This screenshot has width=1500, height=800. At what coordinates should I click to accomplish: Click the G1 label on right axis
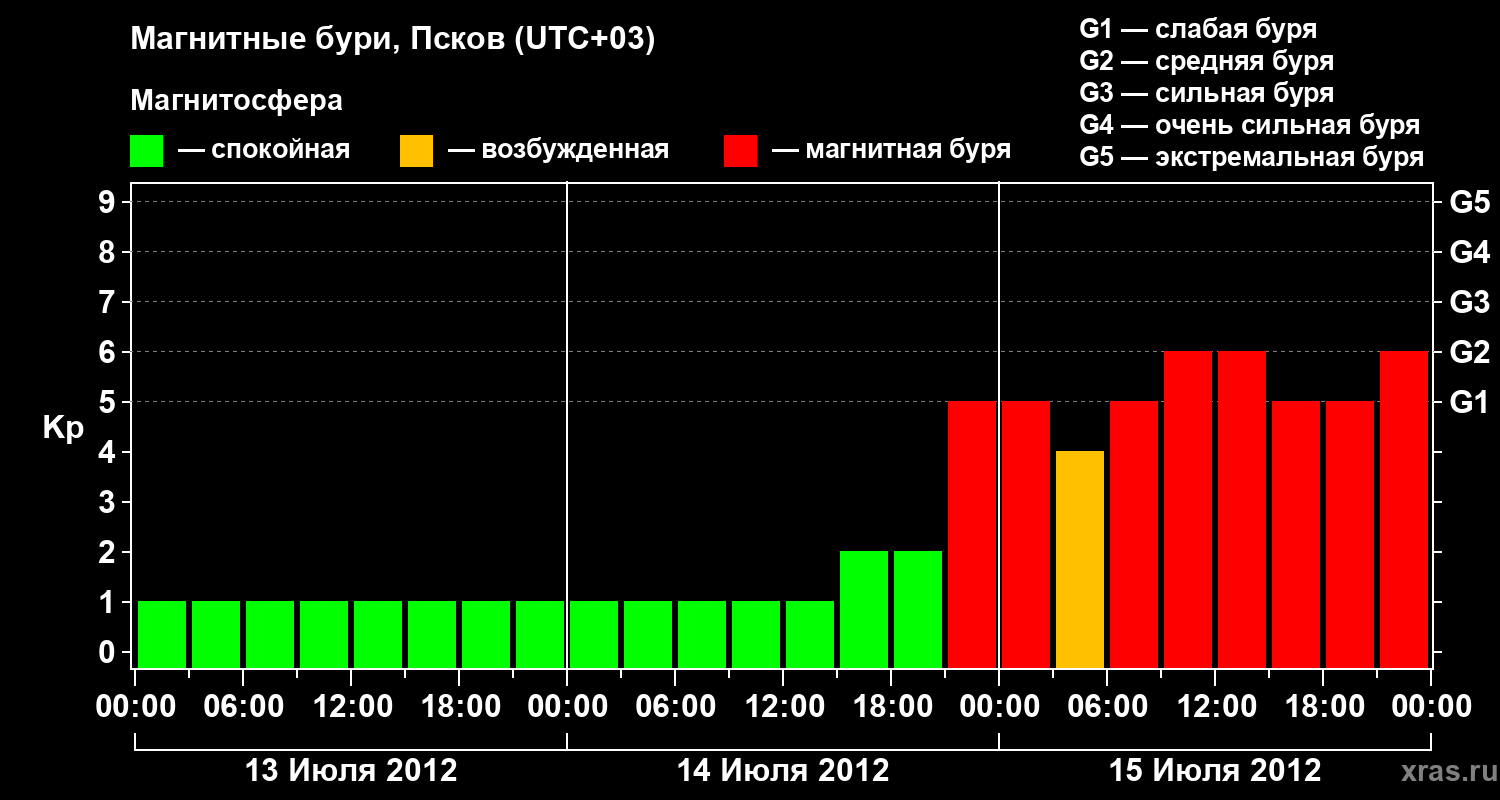click(1470, 402)
